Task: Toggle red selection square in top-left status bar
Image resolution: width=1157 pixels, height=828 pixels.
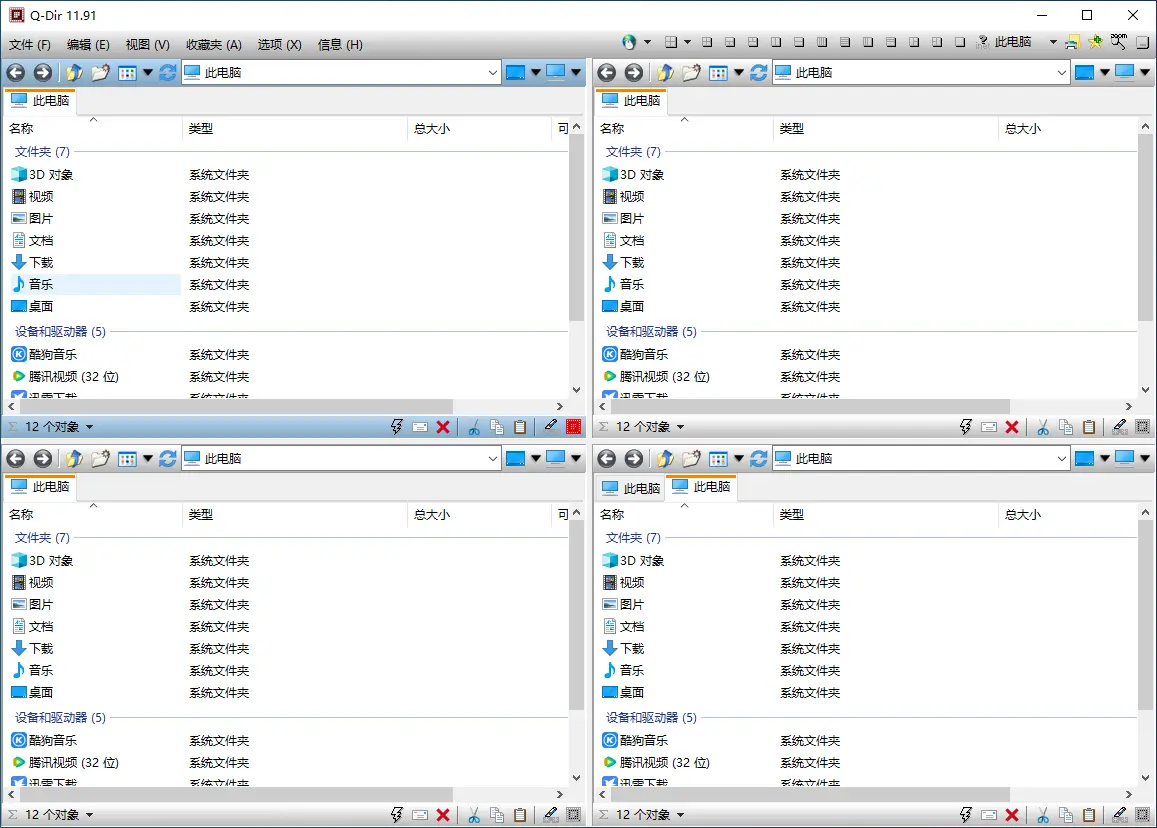Action: click(x=573, y=427)
